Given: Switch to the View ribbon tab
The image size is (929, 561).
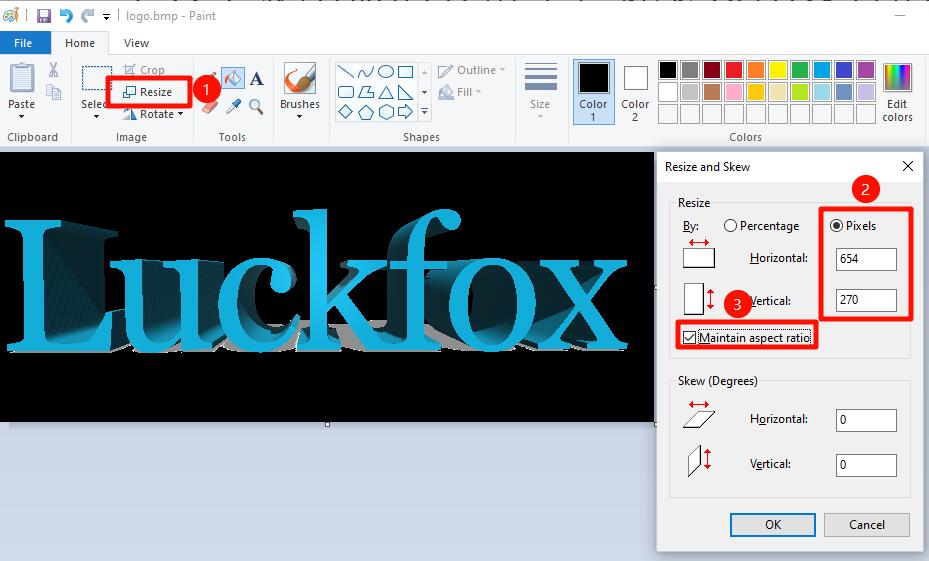Looking at the screenshot, I should coord(136,43).
